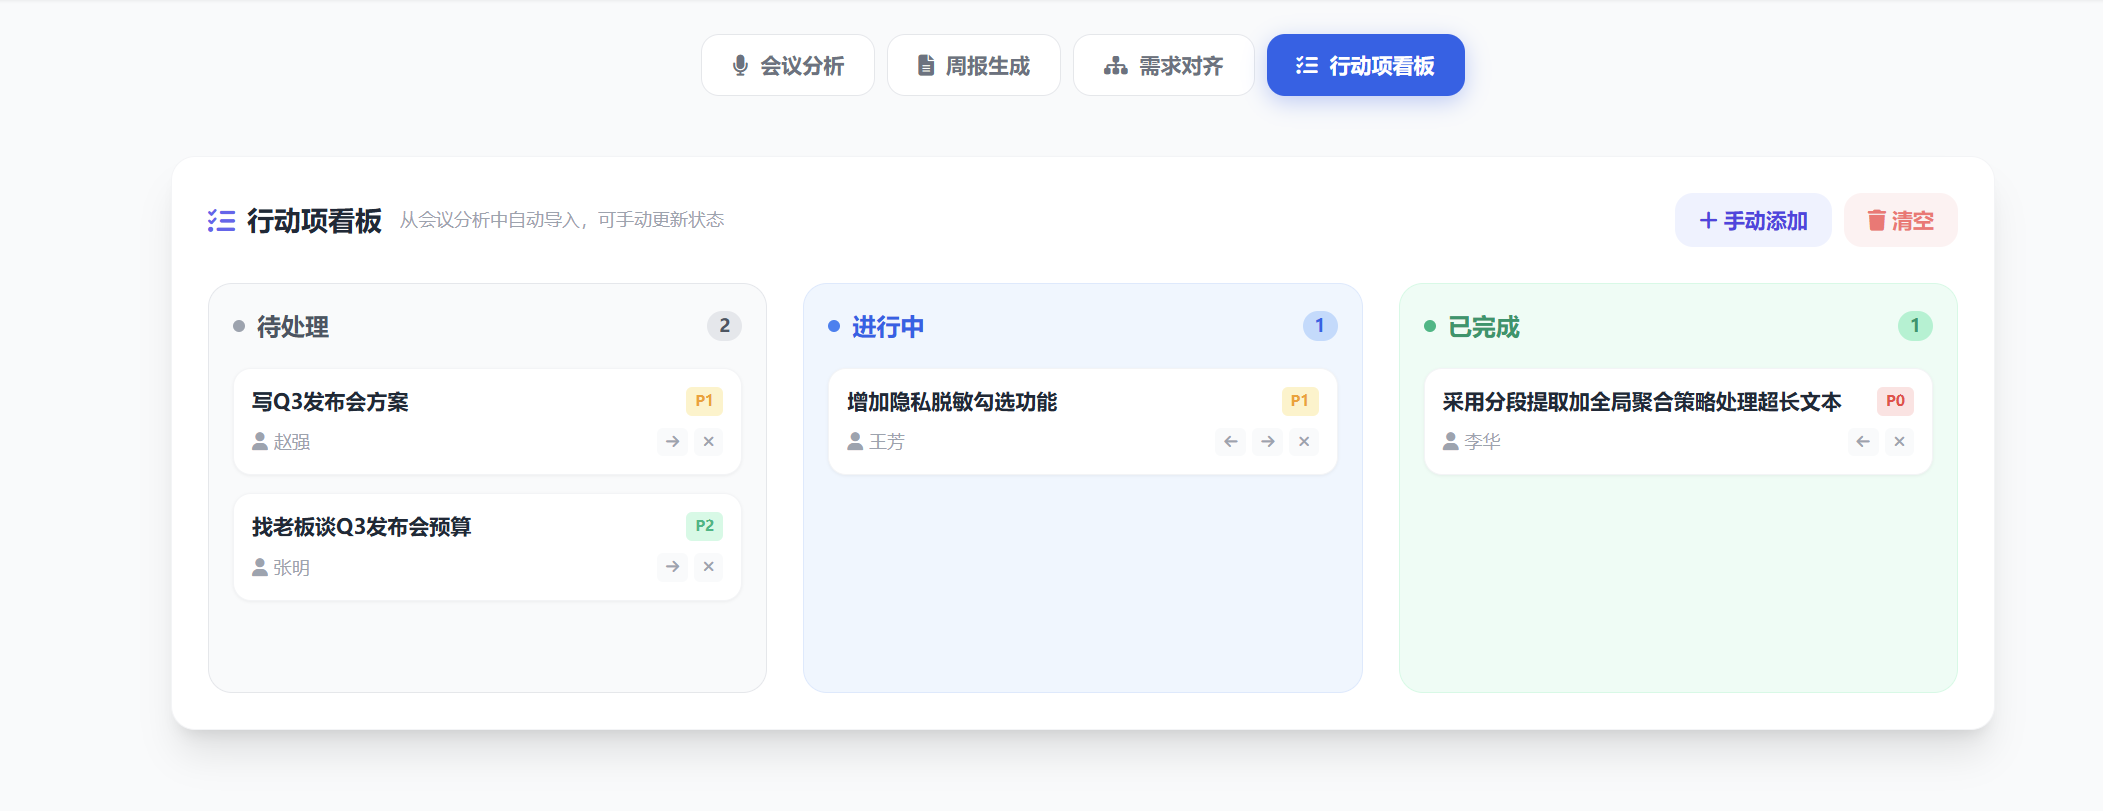Open the '找老板谈Q3发布会预算' card title
Screen dimensions: 2103x811
click(x=361, y=527)
